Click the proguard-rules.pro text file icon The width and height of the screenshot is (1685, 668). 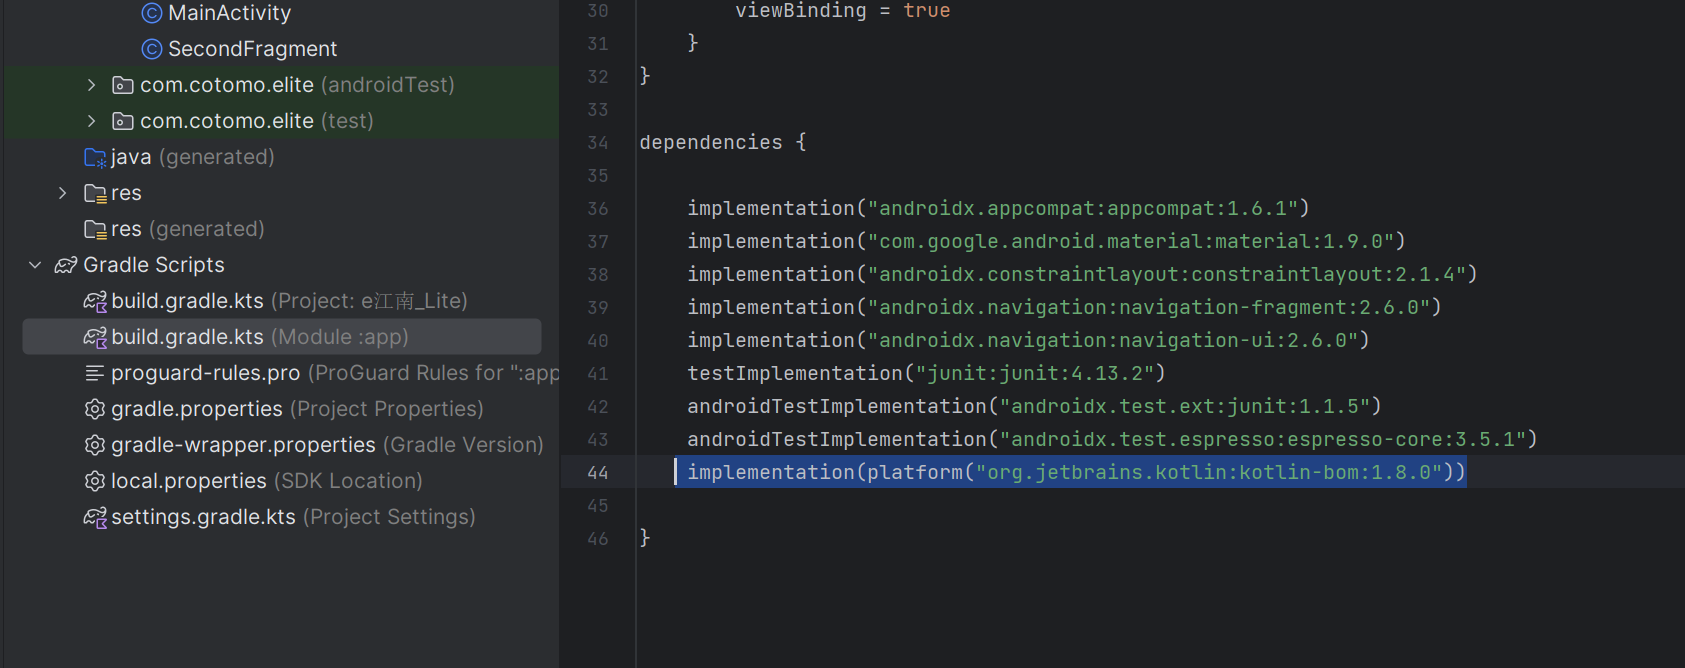pos(95,373)
